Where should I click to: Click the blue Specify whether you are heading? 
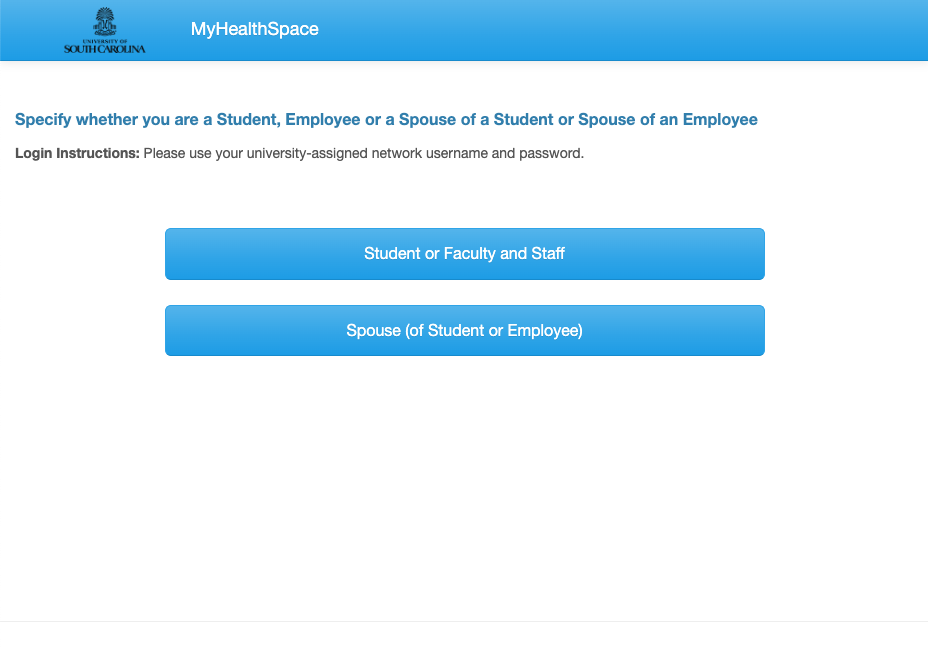[x=386, y=120]
